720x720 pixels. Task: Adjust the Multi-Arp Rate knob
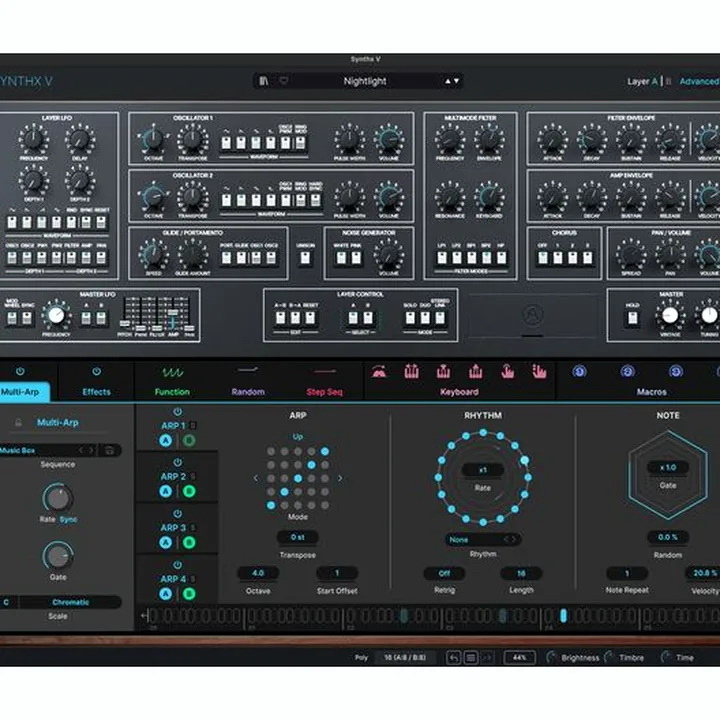(x=58, y=499)
